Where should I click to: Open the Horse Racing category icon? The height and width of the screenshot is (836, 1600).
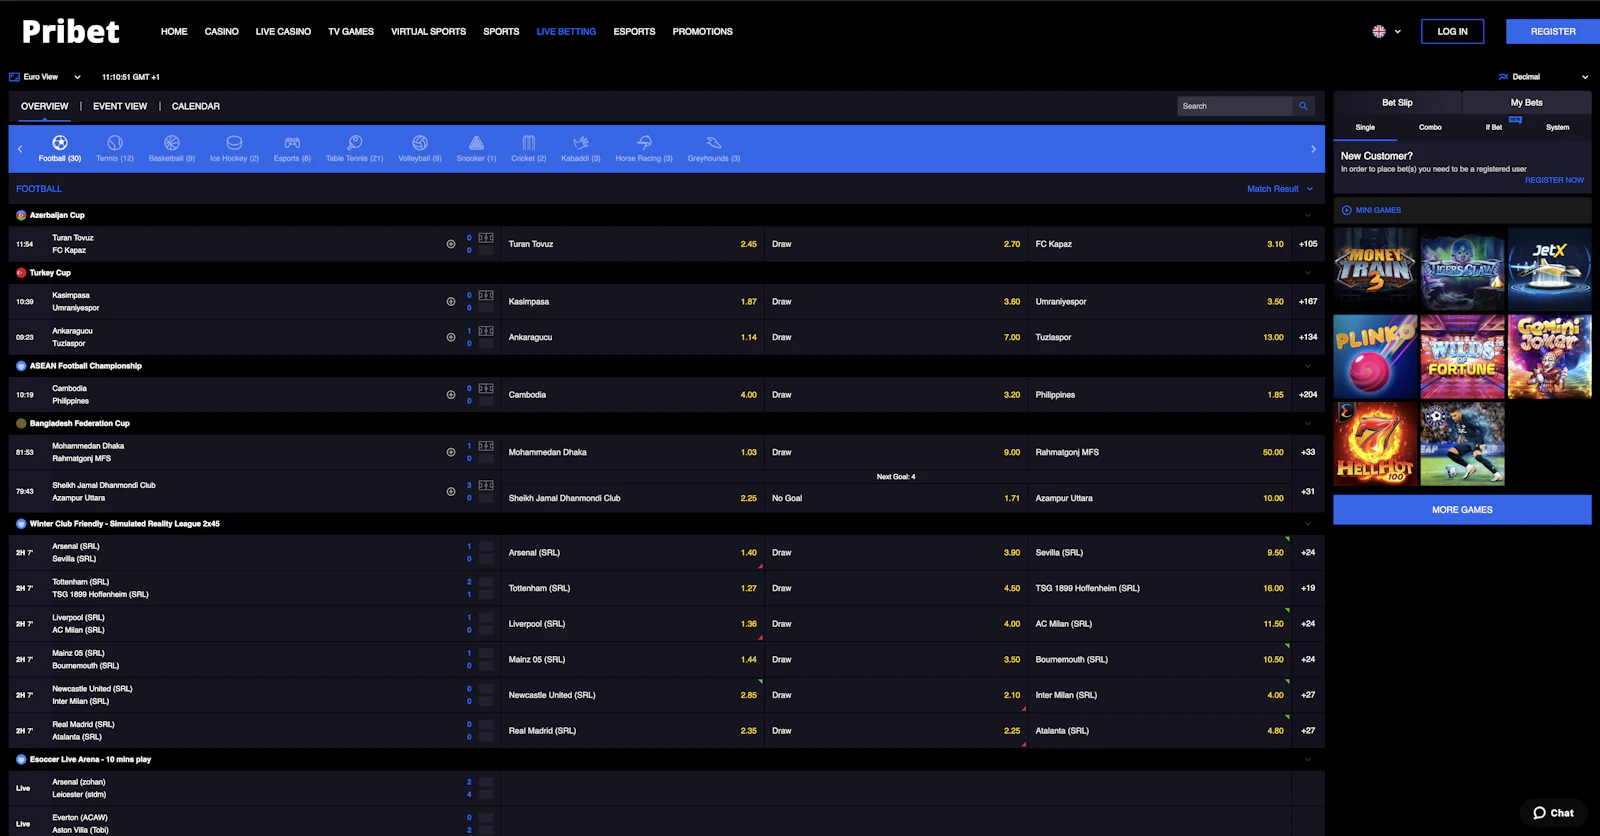[644, 144]
